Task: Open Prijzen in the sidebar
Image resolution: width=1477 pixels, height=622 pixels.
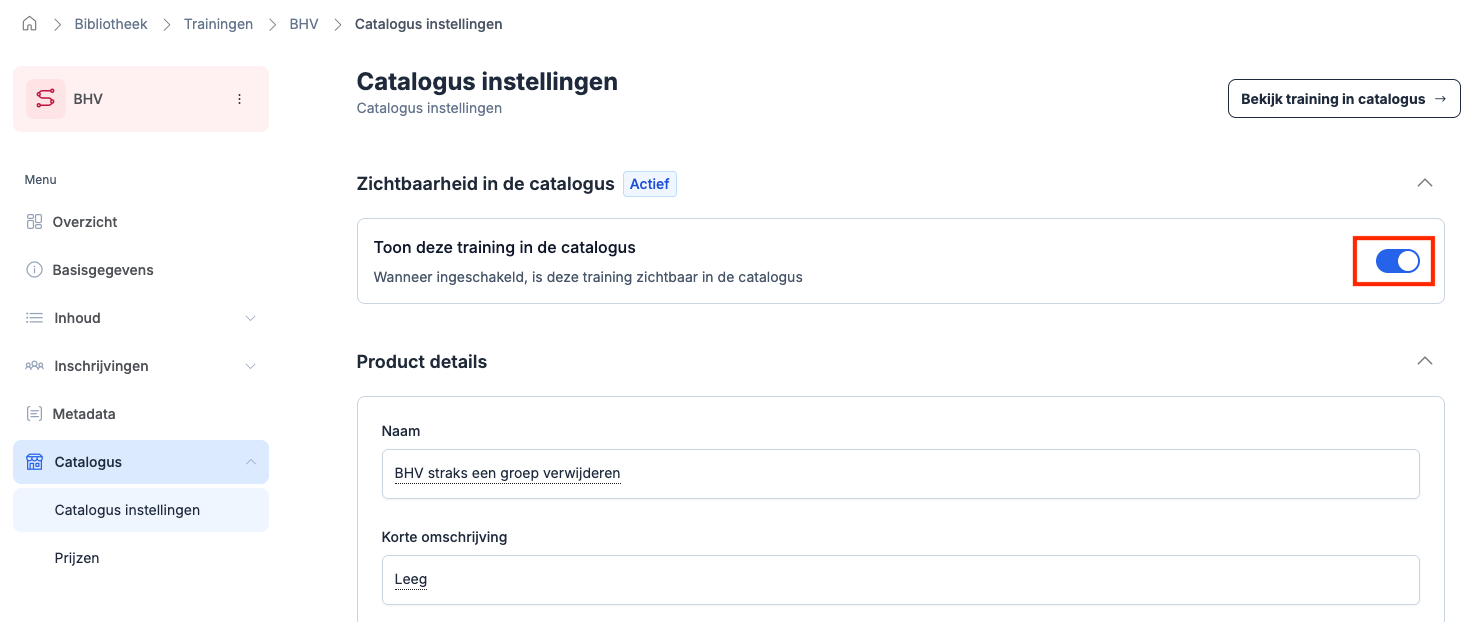Action: click(77, 558)
